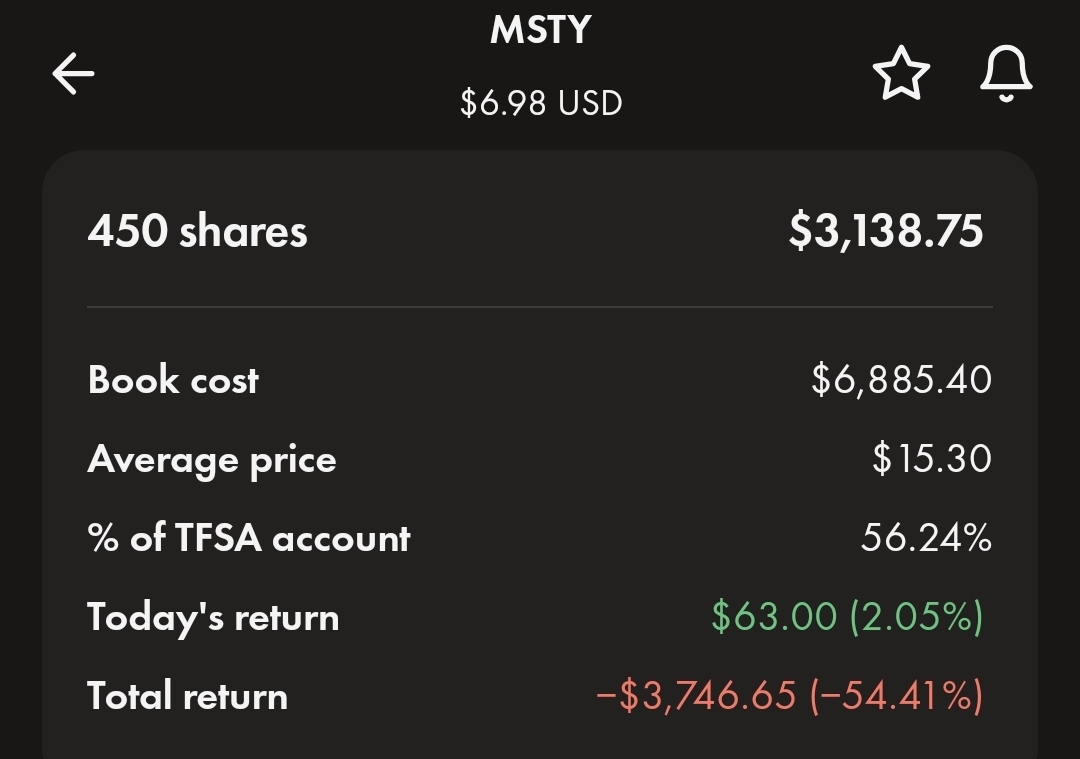Image resolution: width=1080 pixels, height=759 pixels.
Task: Tap the 56.24% account percentage
Action: tap(926, 538)
